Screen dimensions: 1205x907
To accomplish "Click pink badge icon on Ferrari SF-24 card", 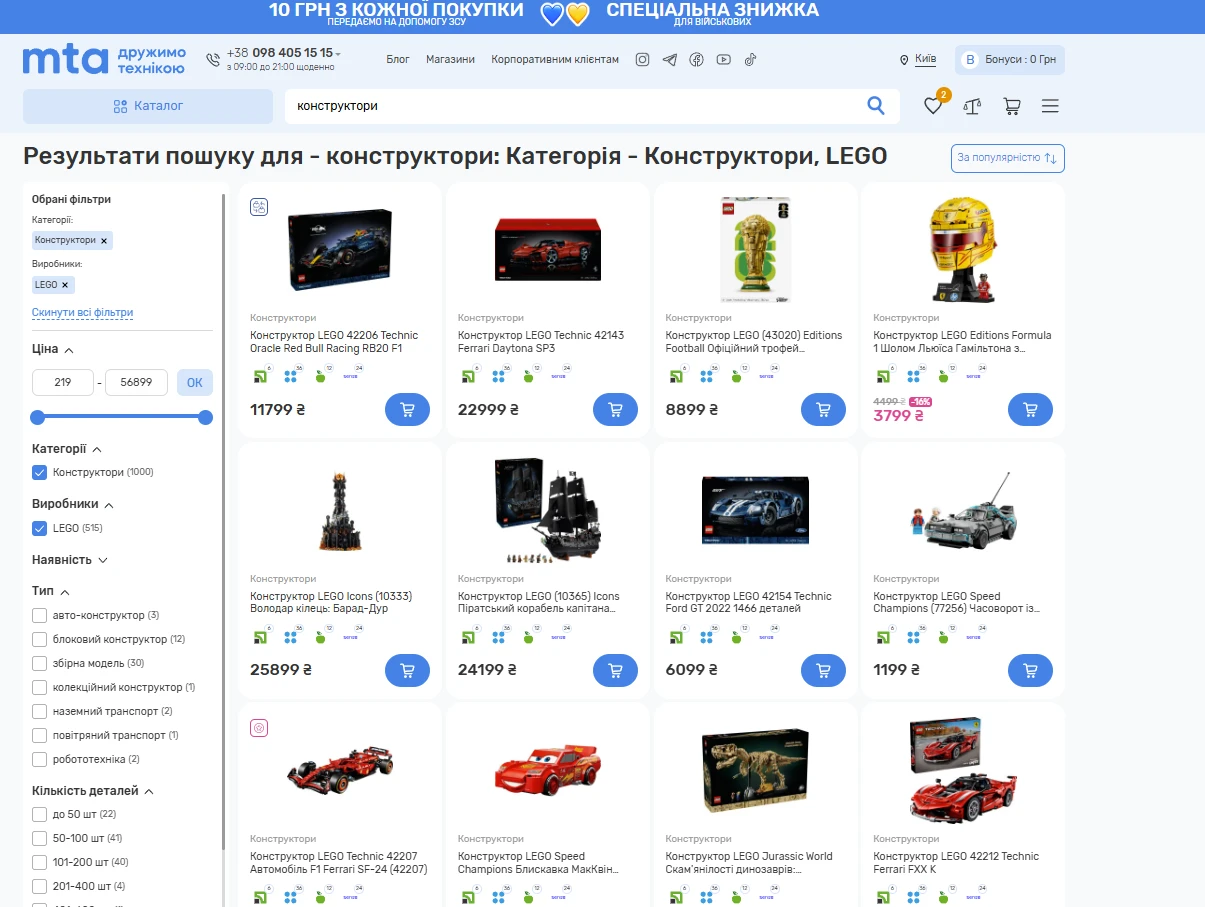I will (x=259, y=728).
